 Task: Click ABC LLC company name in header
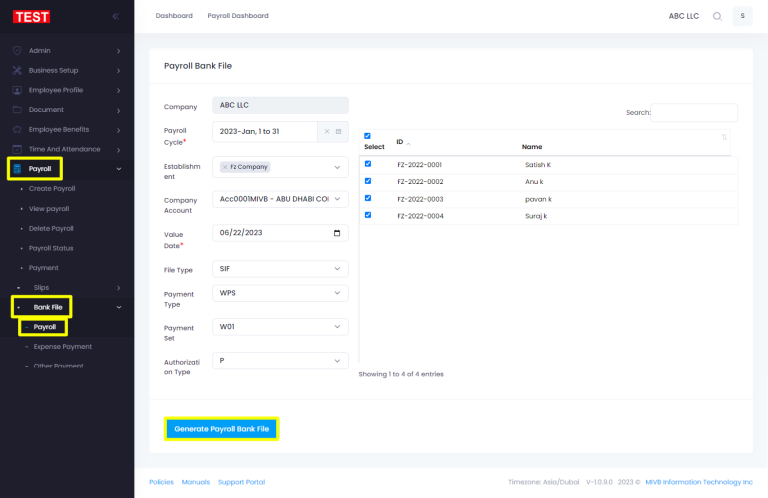click(684, 16)
